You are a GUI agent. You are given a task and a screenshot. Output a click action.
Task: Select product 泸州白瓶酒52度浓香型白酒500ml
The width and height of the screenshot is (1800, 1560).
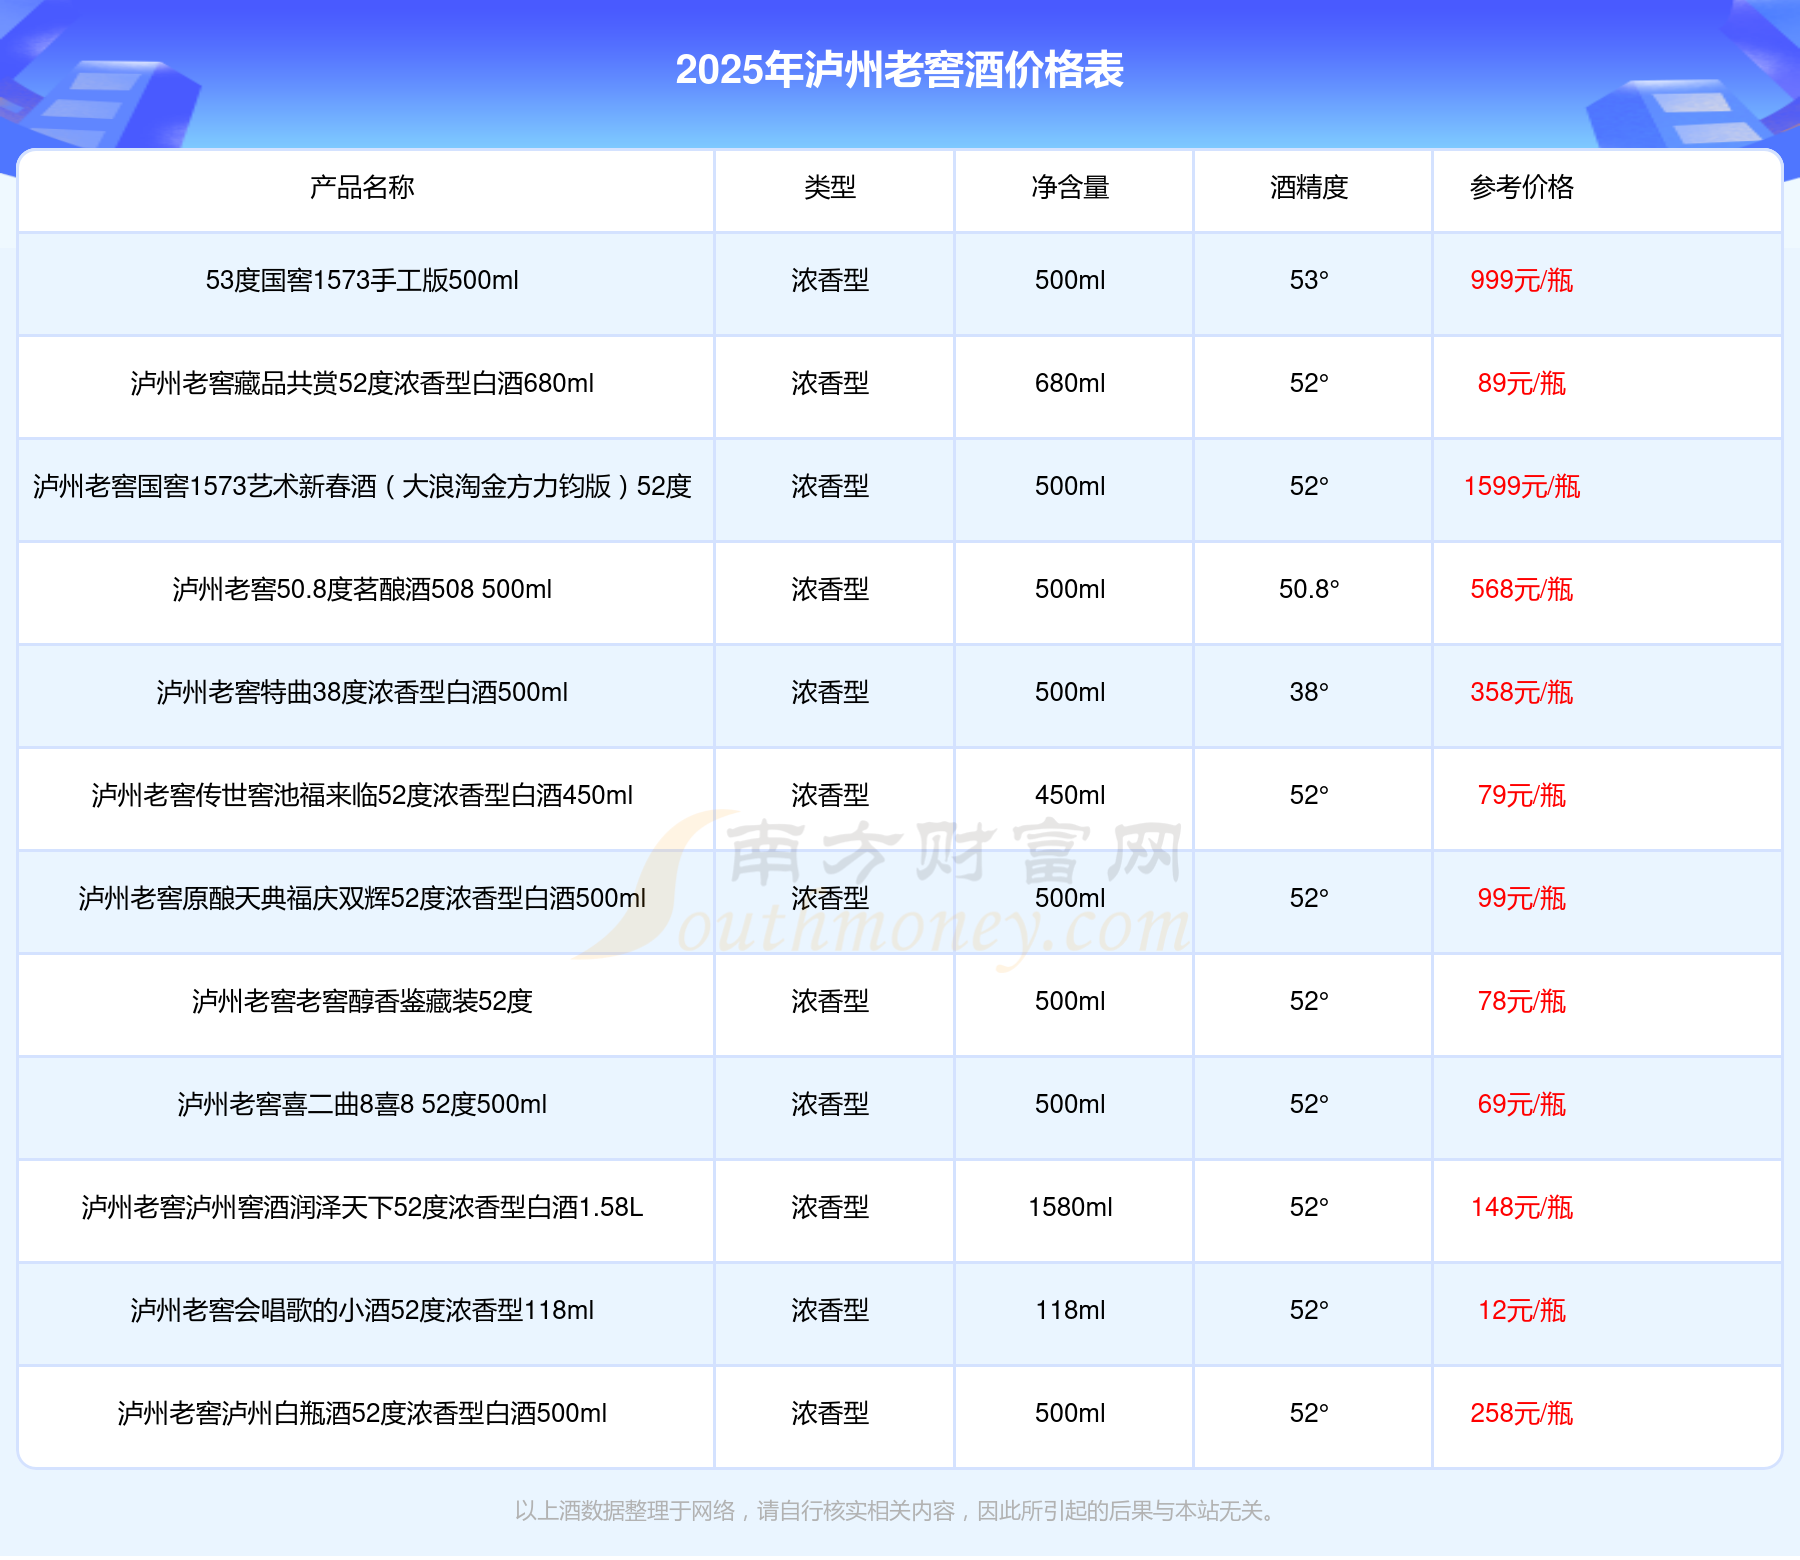(362, 1413)
